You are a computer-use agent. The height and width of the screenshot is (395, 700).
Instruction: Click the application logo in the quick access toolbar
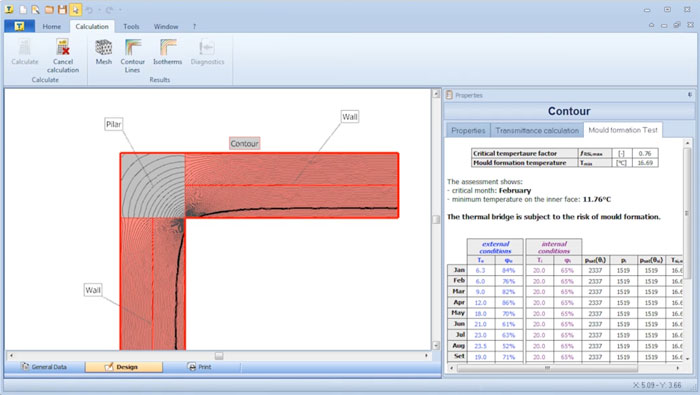[9, 9]
